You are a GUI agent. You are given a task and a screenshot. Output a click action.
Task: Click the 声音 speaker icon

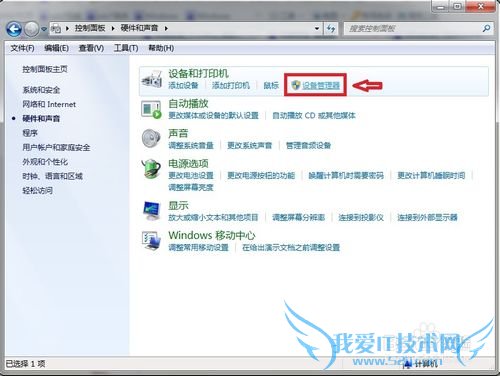tap(151, 139)
